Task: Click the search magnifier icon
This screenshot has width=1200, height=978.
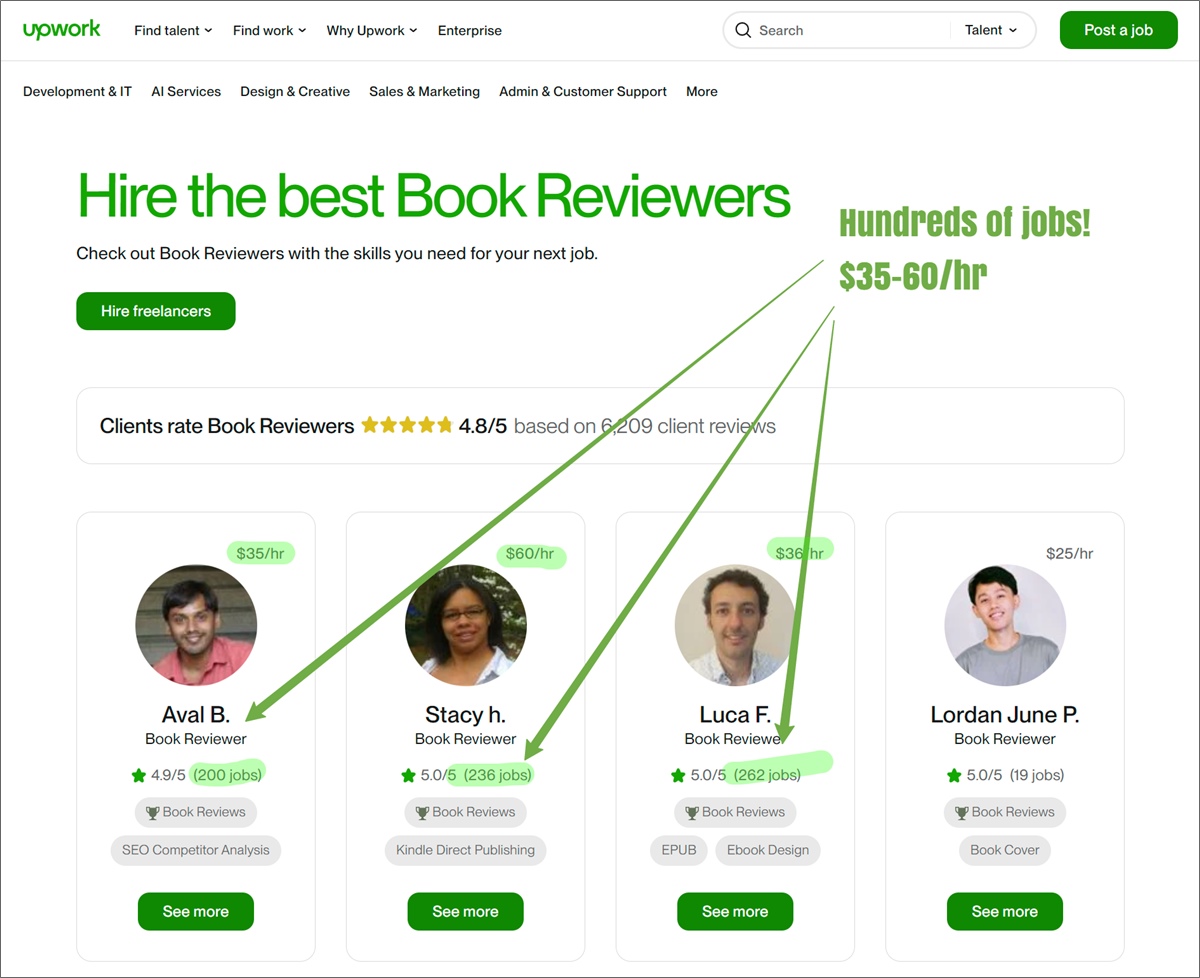Action: click(743, 30)
